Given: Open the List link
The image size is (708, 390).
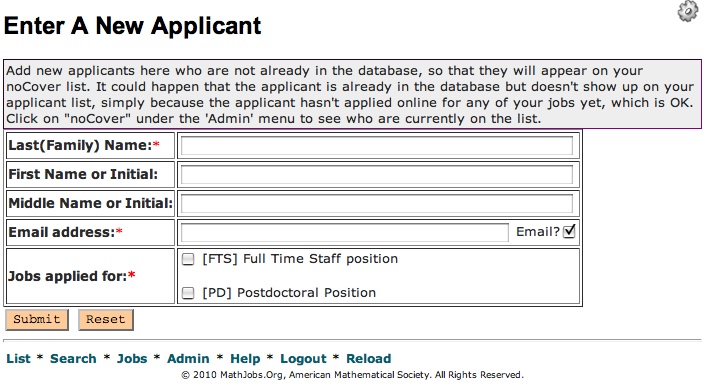Looking at the screenshot, I should (x=19, y=358).
